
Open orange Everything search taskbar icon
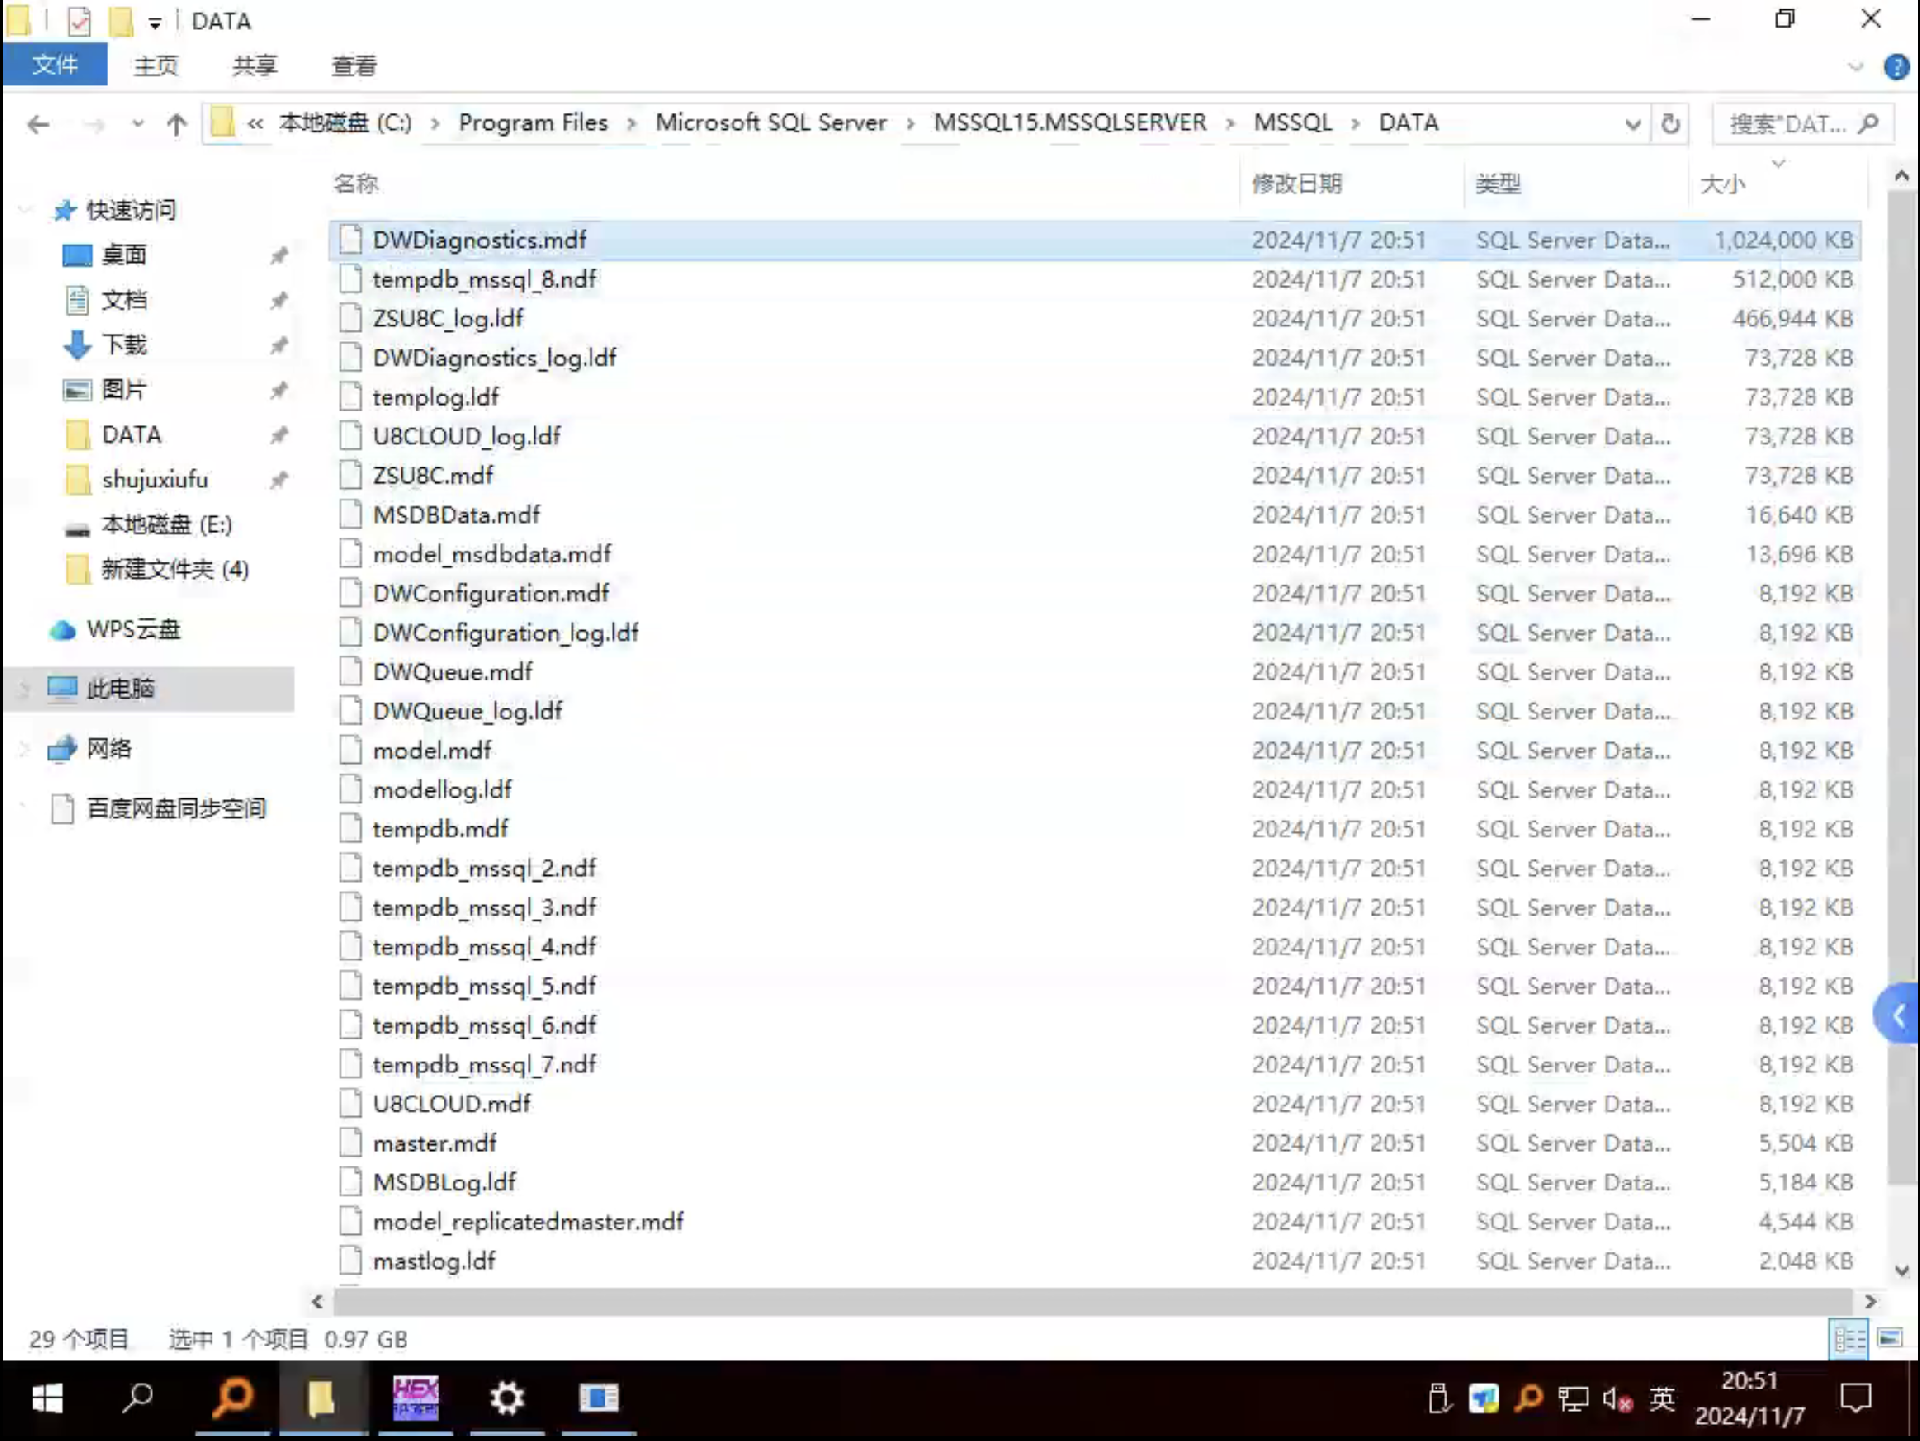[x=232, y=1398]
